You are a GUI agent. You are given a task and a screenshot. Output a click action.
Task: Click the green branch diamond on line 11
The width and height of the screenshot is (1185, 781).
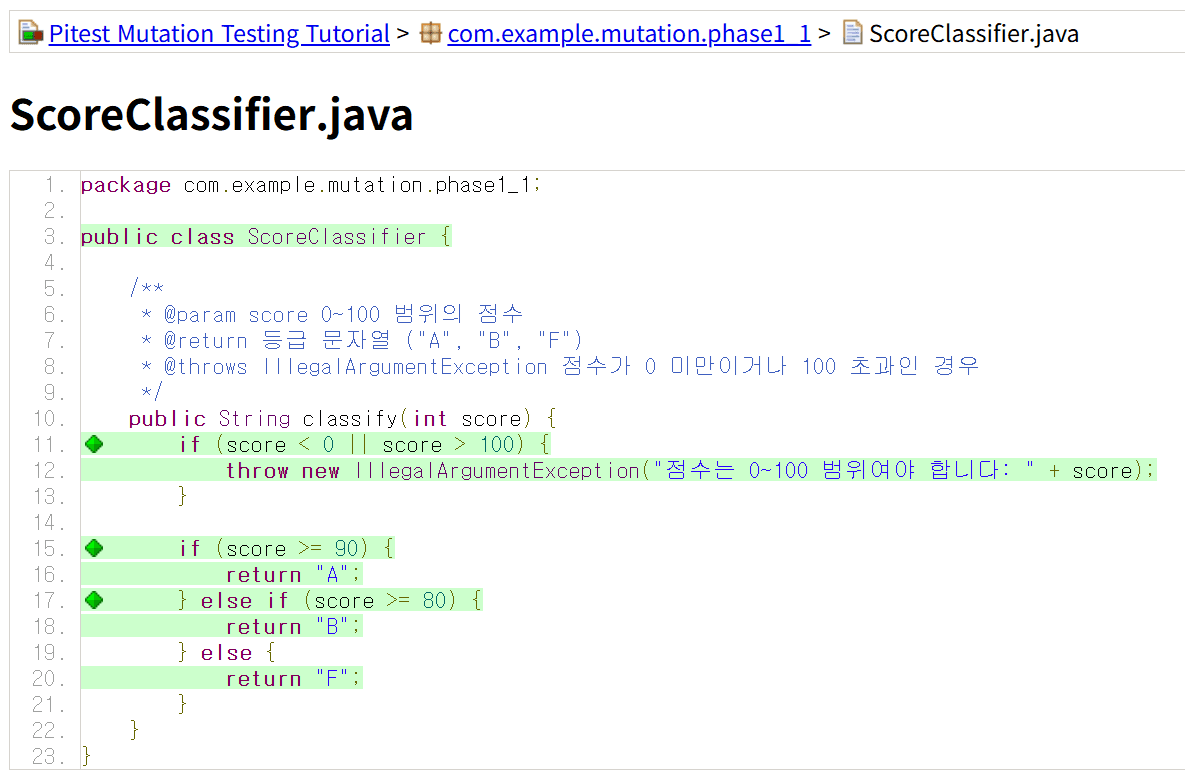click(x=94, y=444)
